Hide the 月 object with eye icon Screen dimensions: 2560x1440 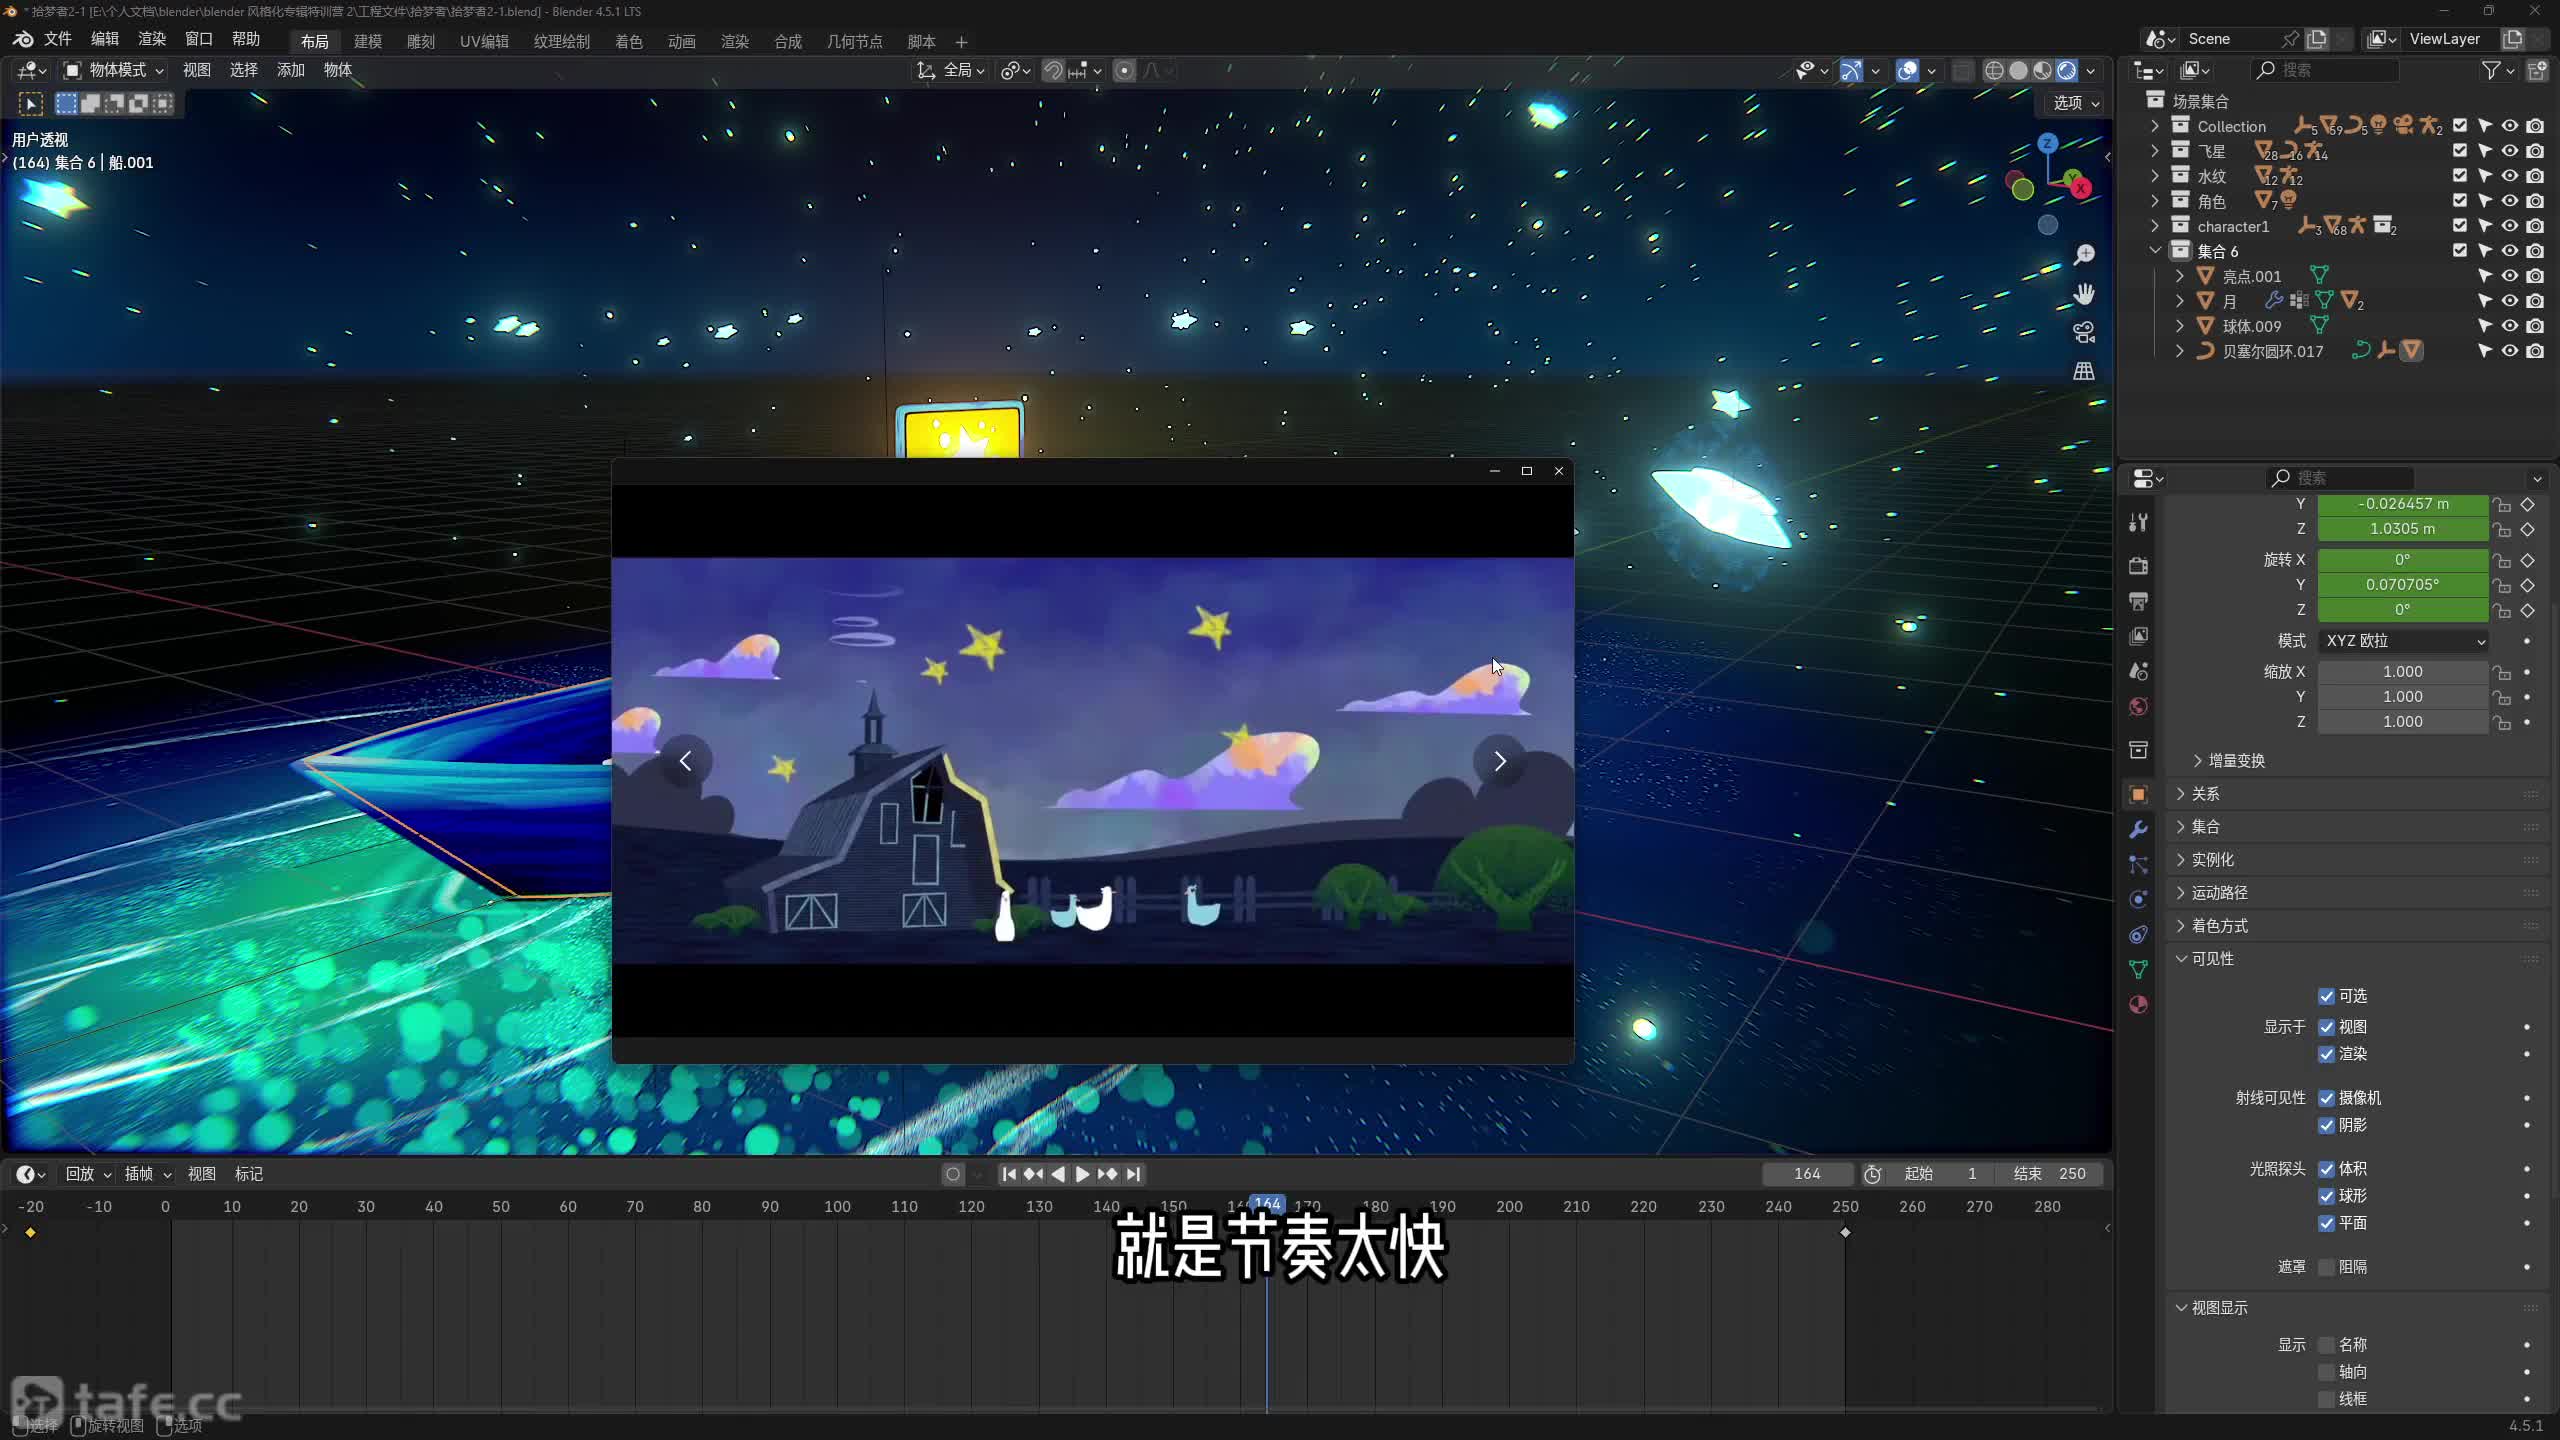(x=2510, y=301)
